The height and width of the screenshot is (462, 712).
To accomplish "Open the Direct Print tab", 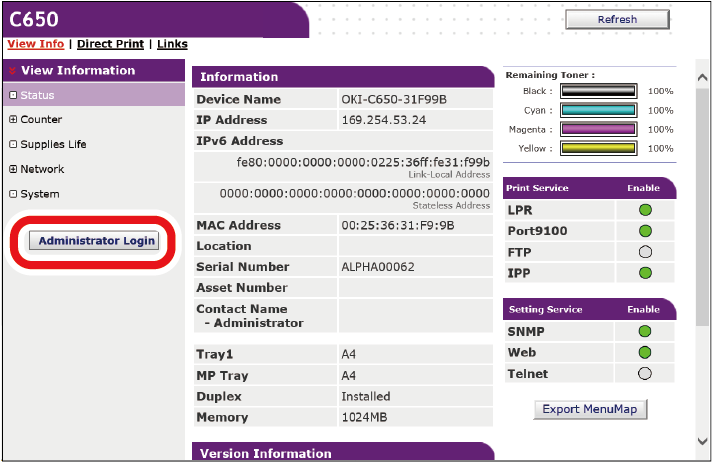I will (x=110, y=44).
